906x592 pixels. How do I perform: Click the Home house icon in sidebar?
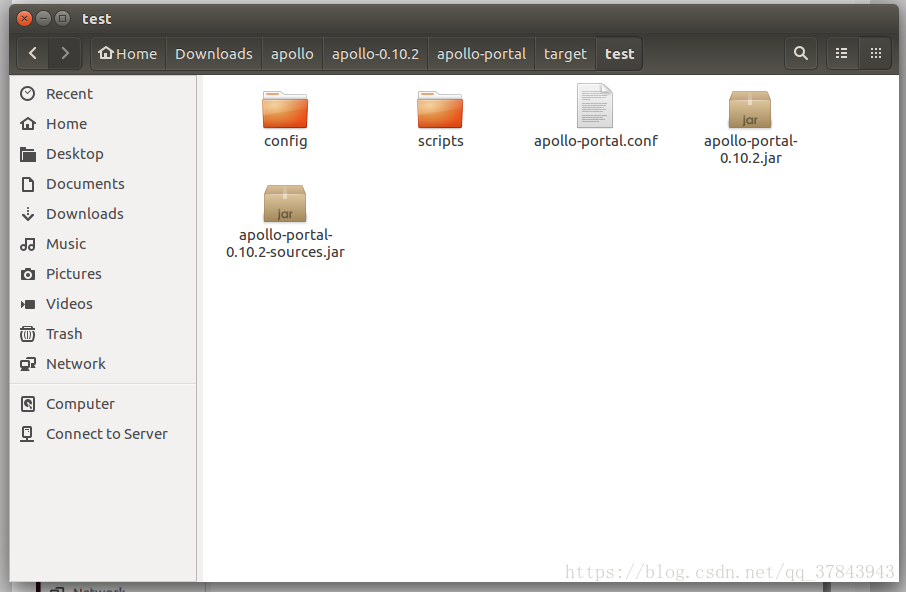point(28,124)
